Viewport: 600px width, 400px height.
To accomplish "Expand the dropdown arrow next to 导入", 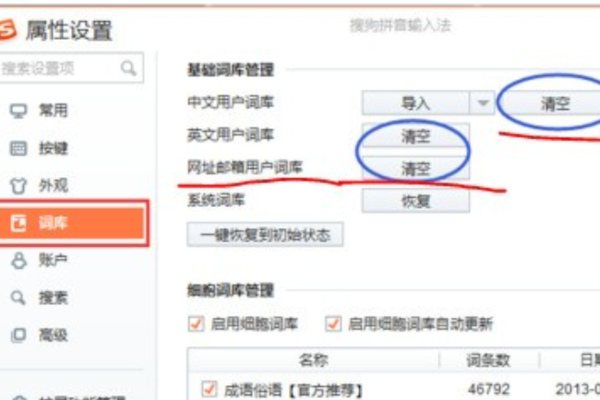I will [483, 103].
